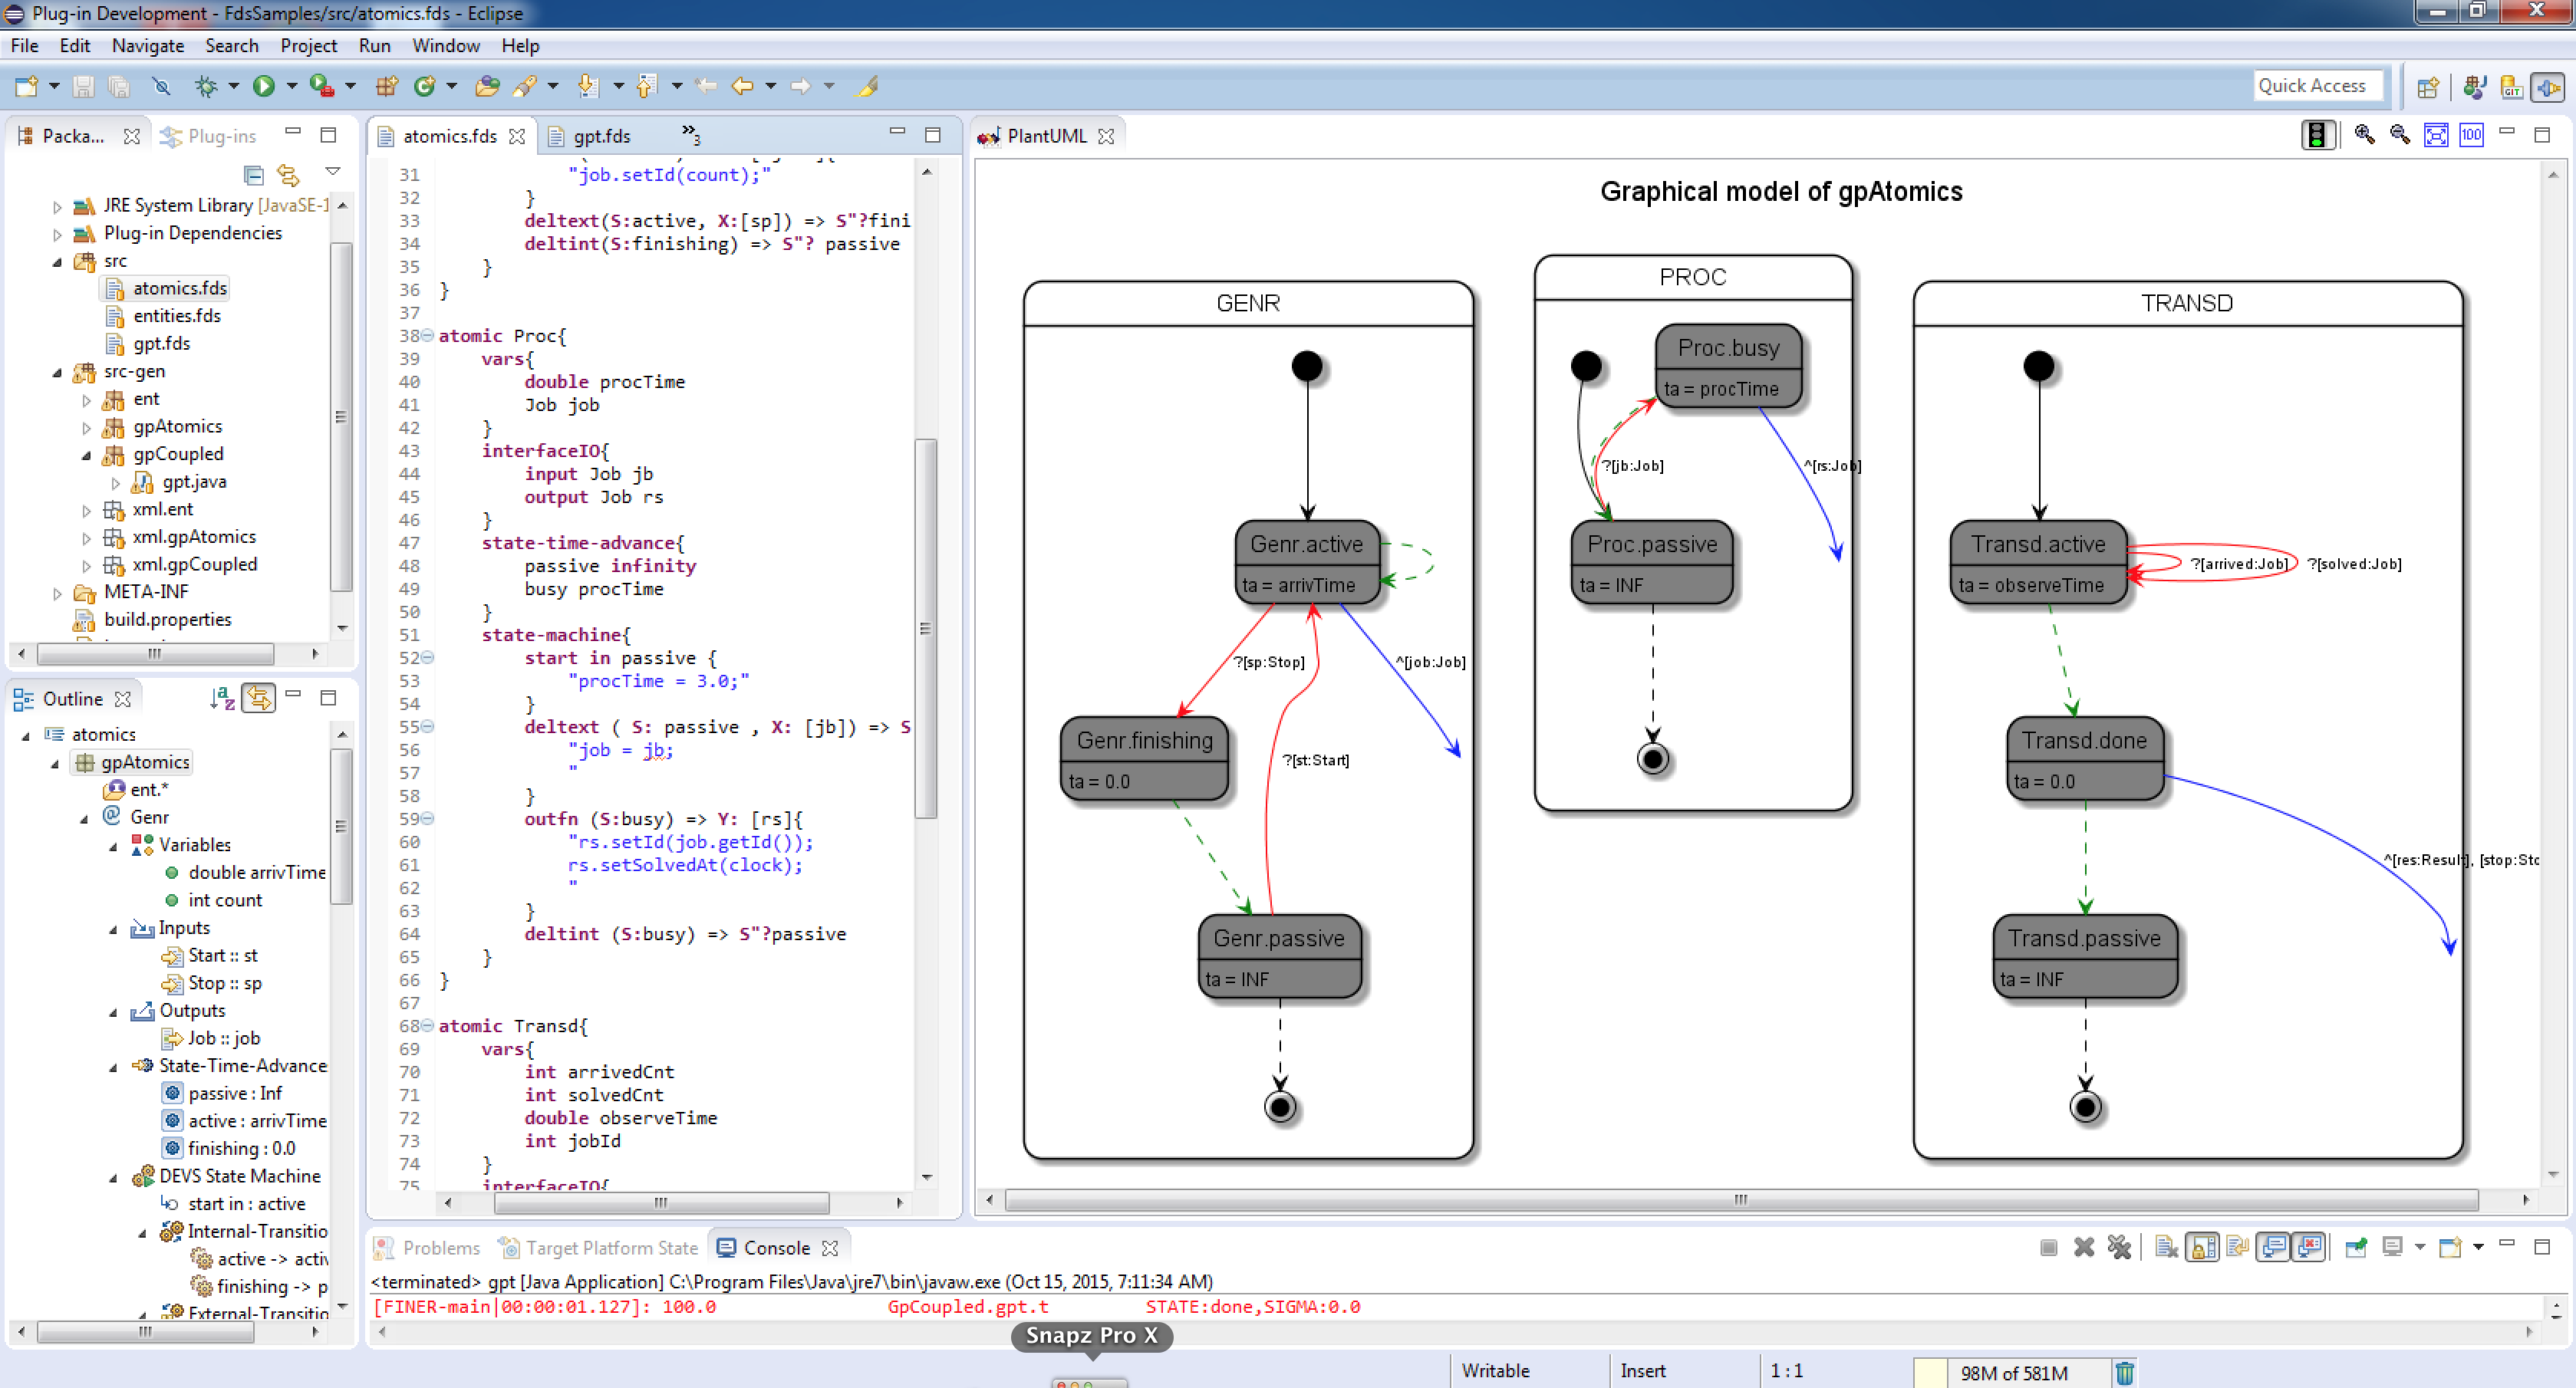Open External Tools run icon
Image resolution: width=2576 pixels, height=1388 pixels.
[321, 87]
